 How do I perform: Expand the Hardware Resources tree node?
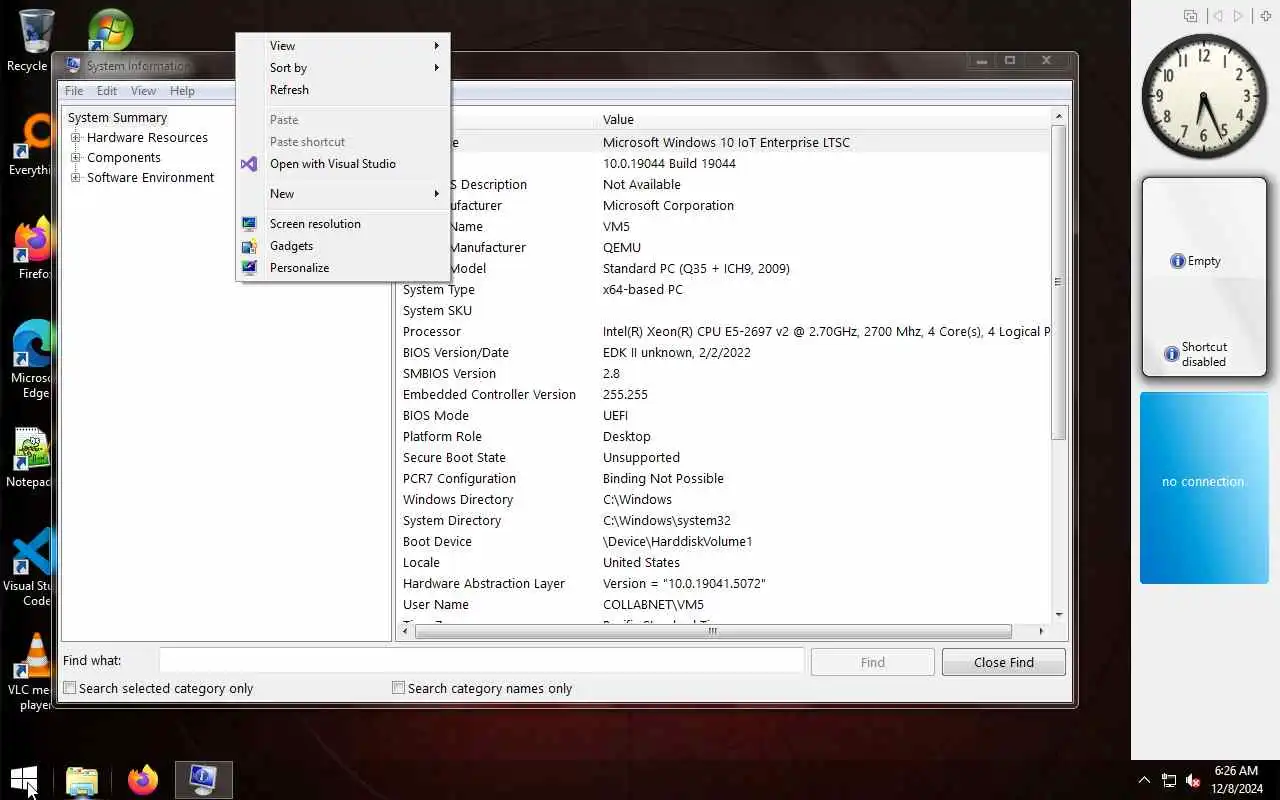[x=76, y=138]
